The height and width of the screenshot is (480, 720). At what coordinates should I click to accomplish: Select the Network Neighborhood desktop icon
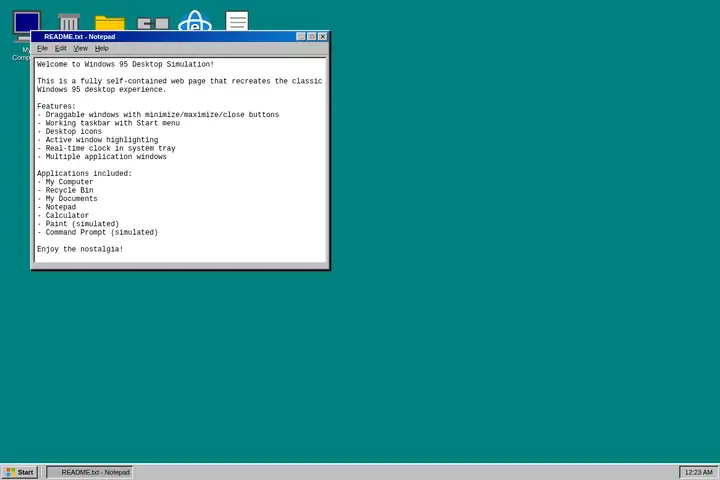point(153,23)
